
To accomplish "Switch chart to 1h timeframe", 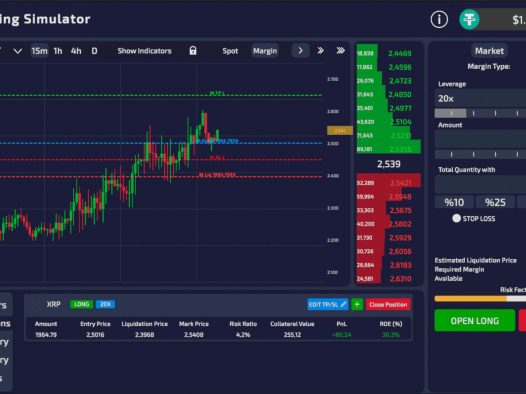I will (x=58, y=51).
